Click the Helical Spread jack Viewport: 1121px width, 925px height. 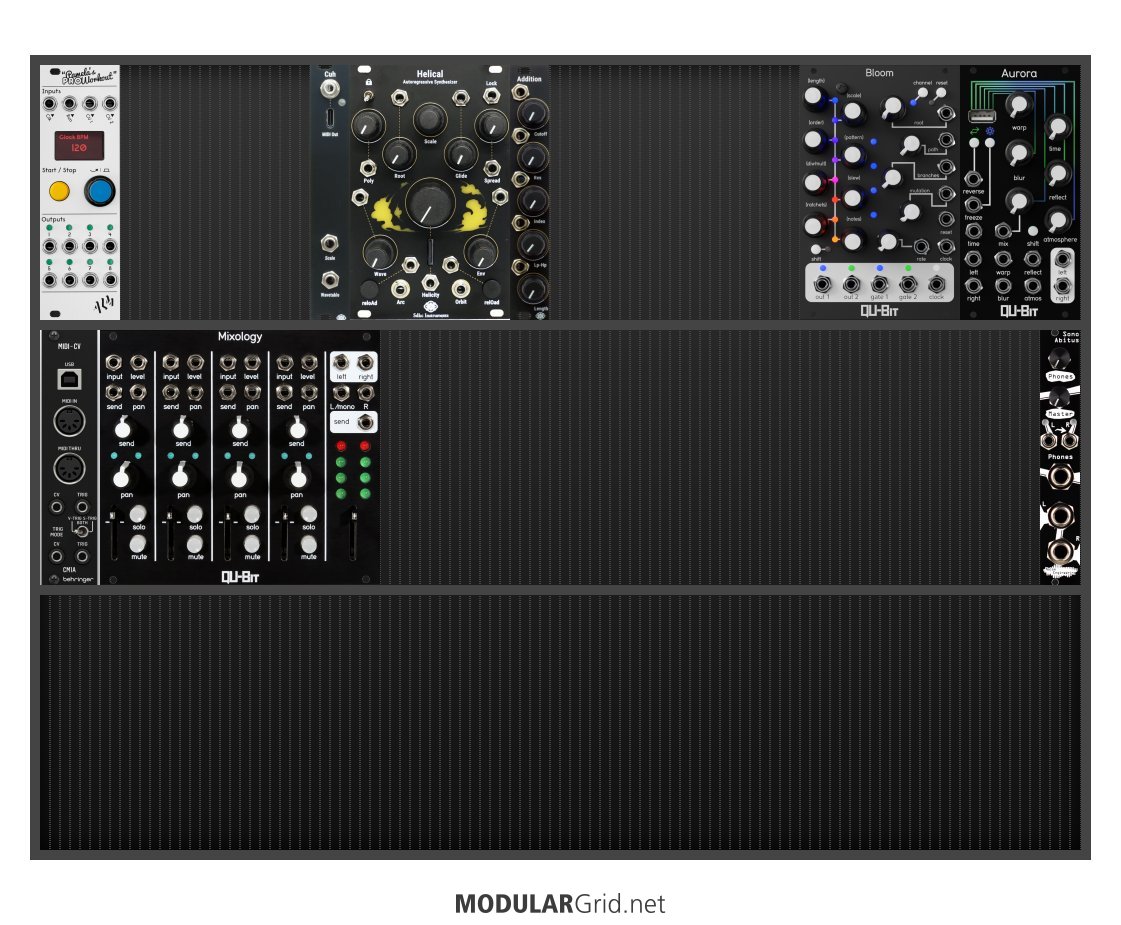click(492, 168)
